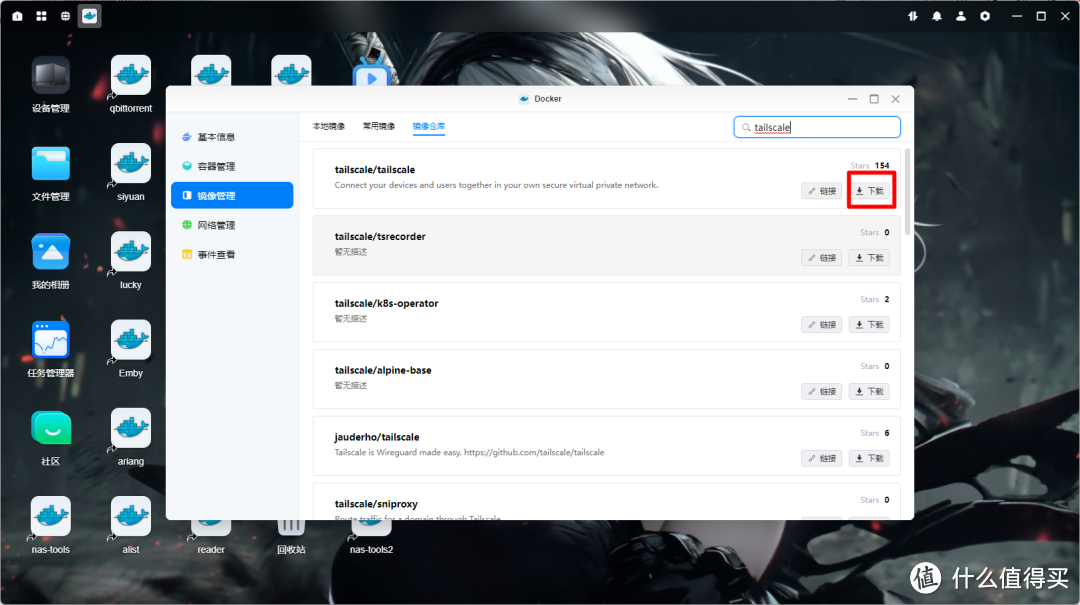This screenshot has width=1080, height=605.
Task: Open the user account icon in top bar
Action: 961,16
